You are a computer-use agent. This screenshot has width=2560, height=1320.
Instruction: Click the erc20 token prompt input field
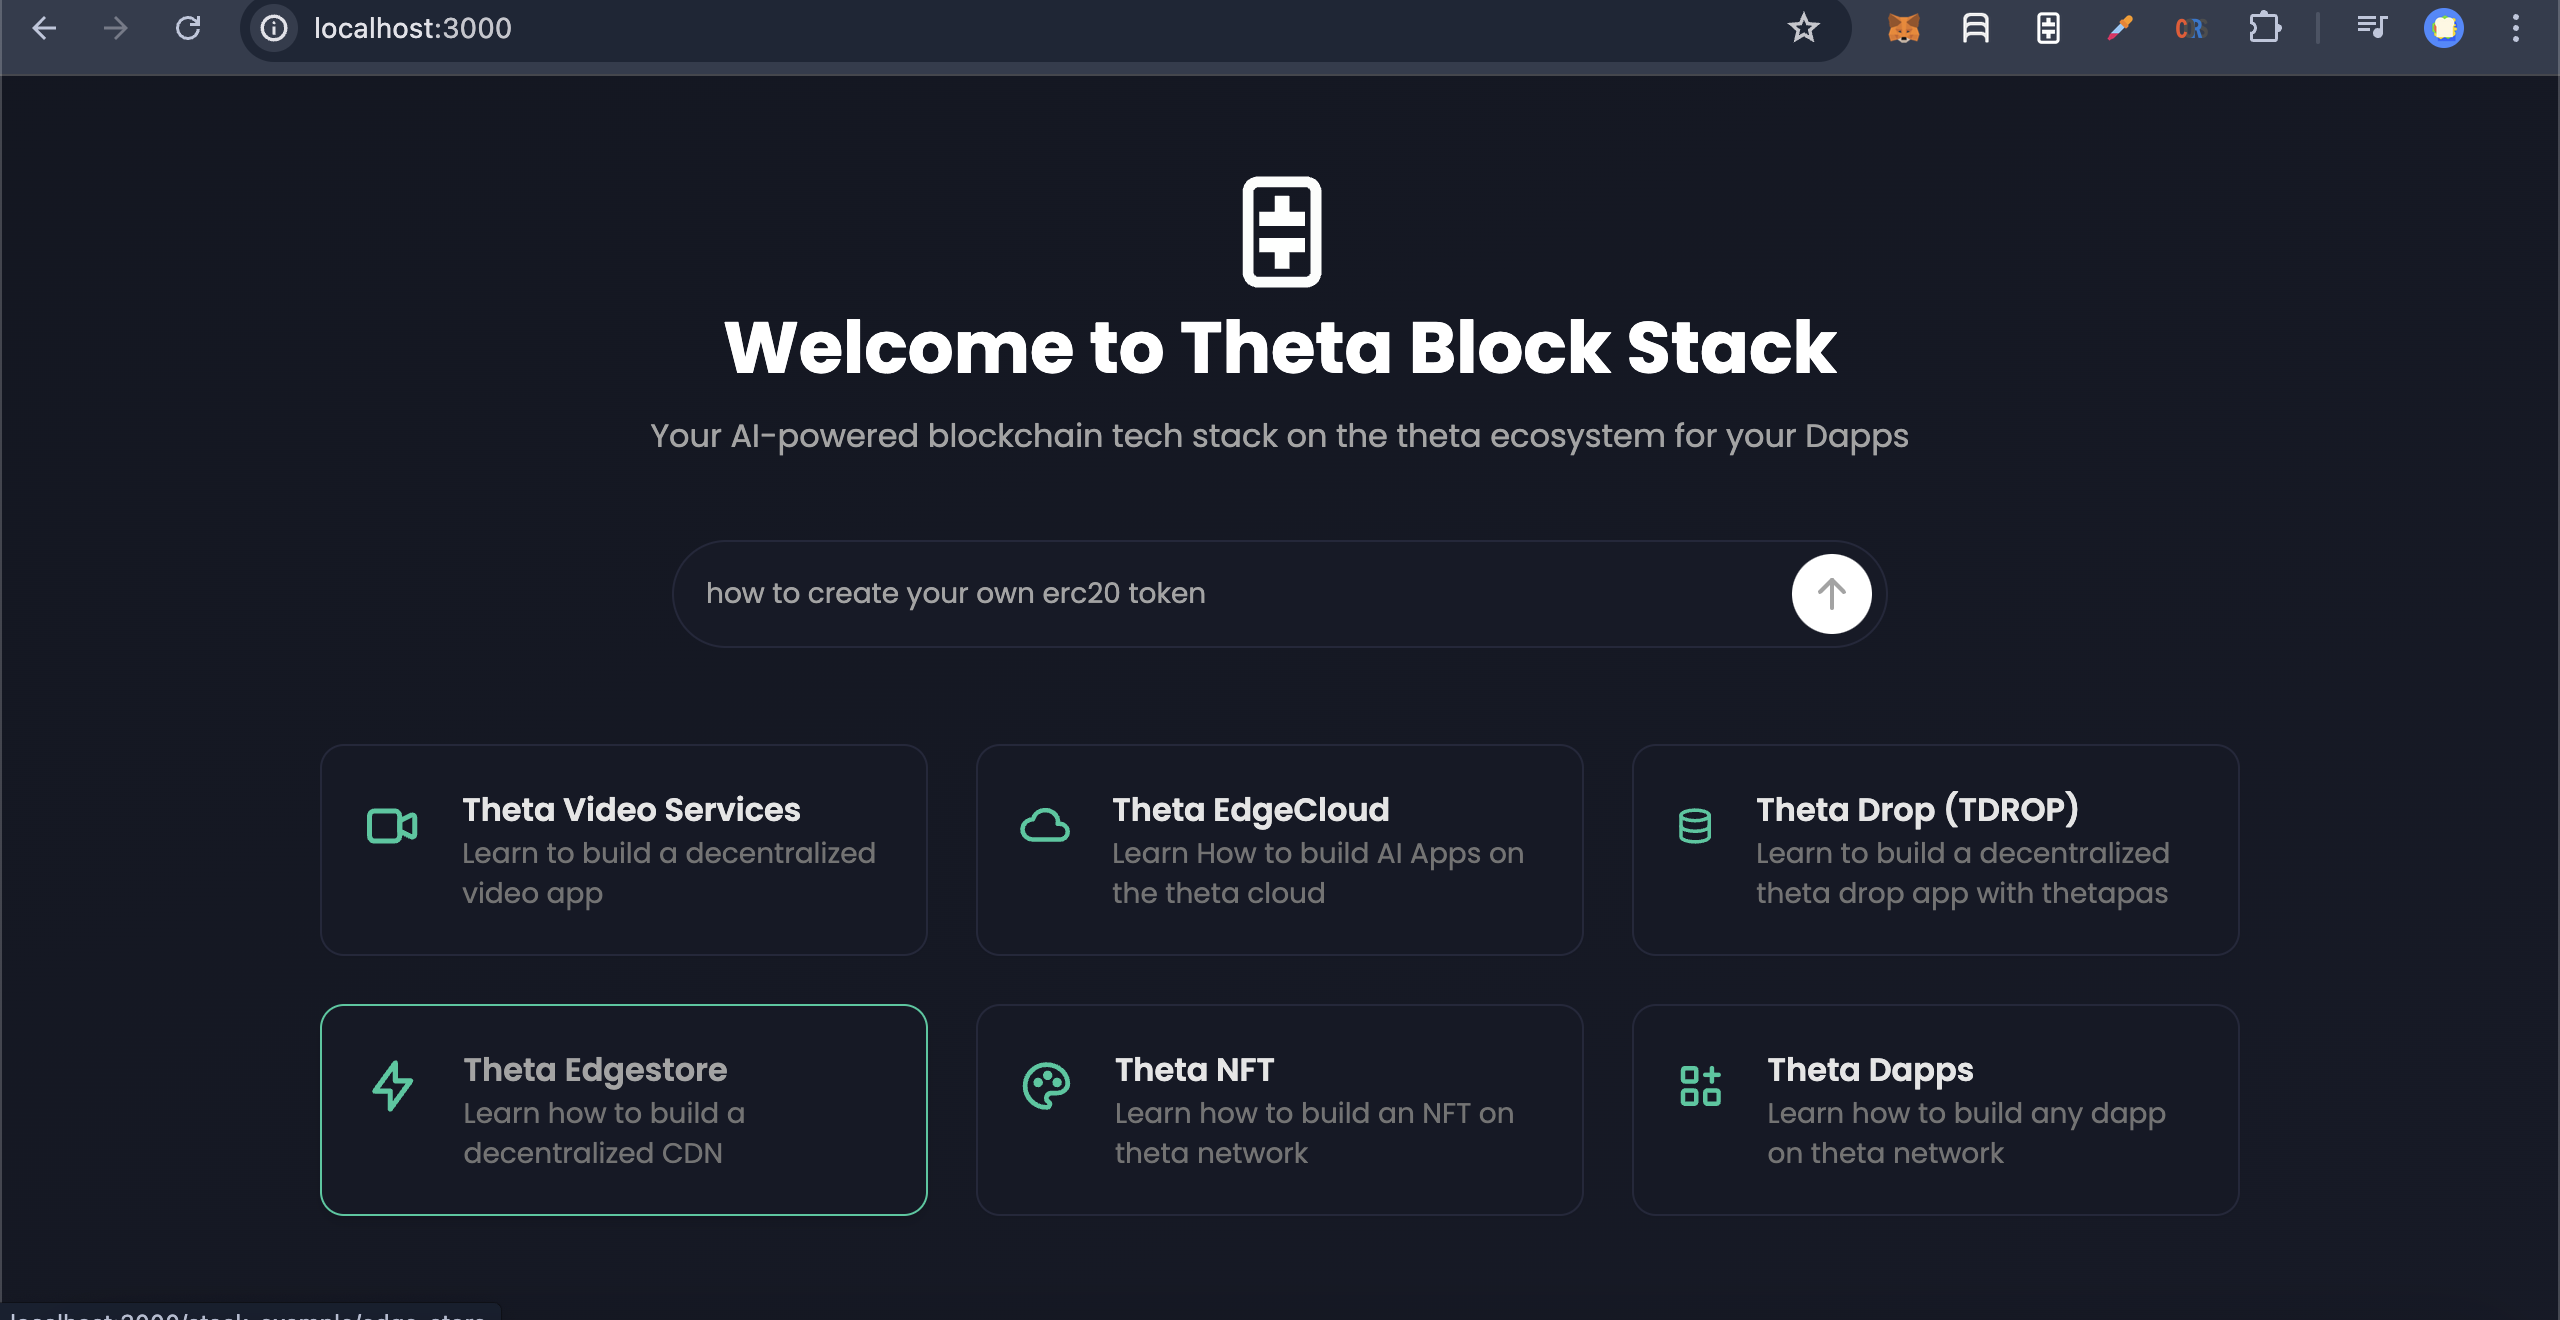1230,594
